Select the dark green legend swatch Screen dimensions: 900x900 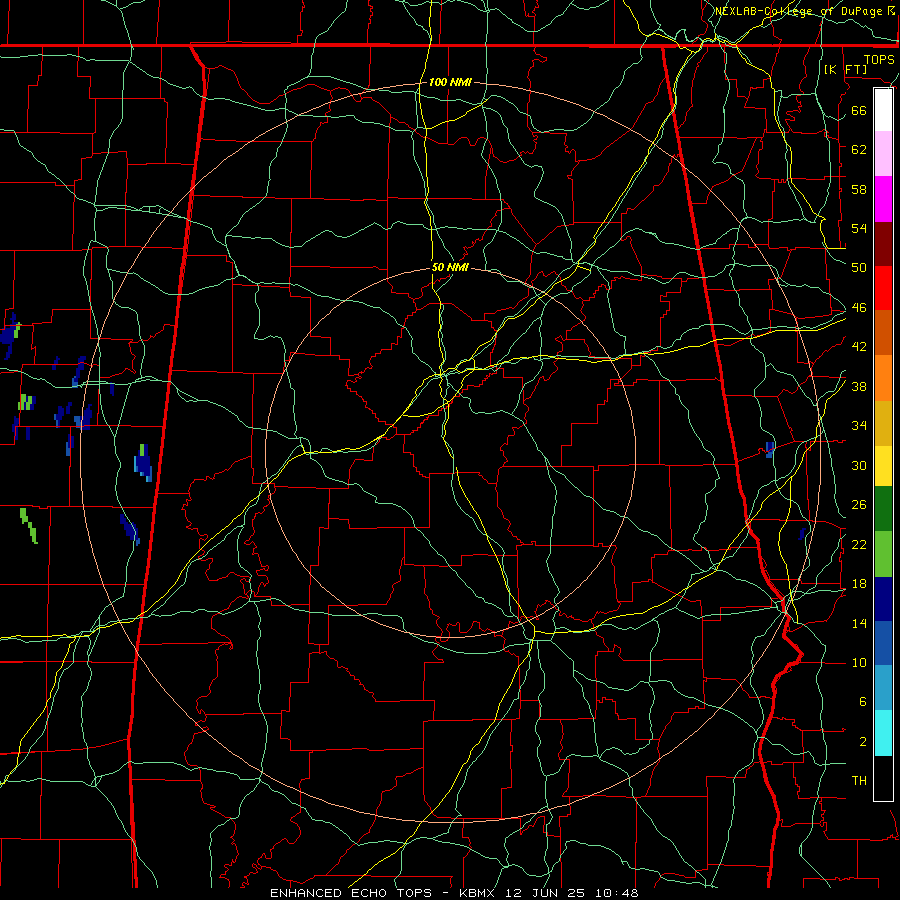point(883,509)
